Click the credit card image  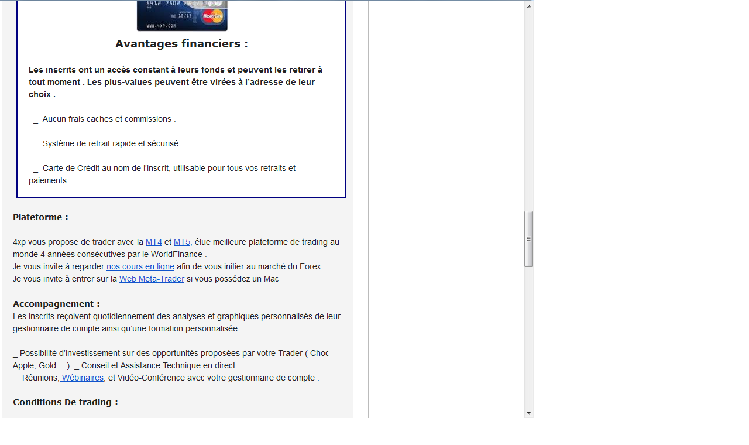[182, 15]
